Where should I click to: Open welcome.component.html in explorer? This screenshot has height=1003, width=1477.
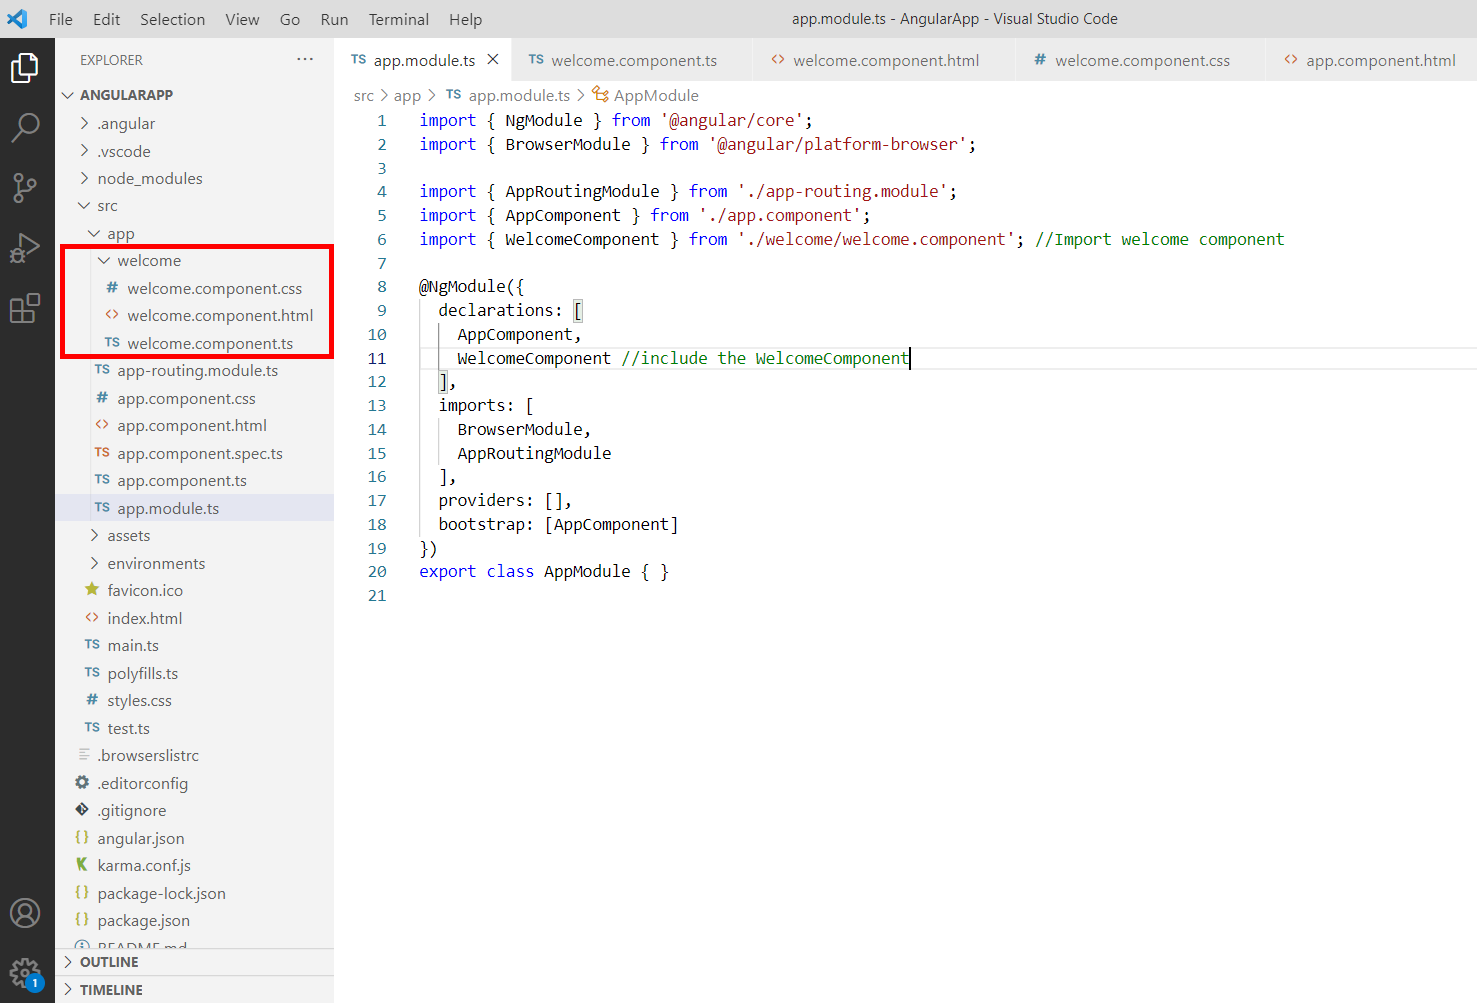(220, 315)
